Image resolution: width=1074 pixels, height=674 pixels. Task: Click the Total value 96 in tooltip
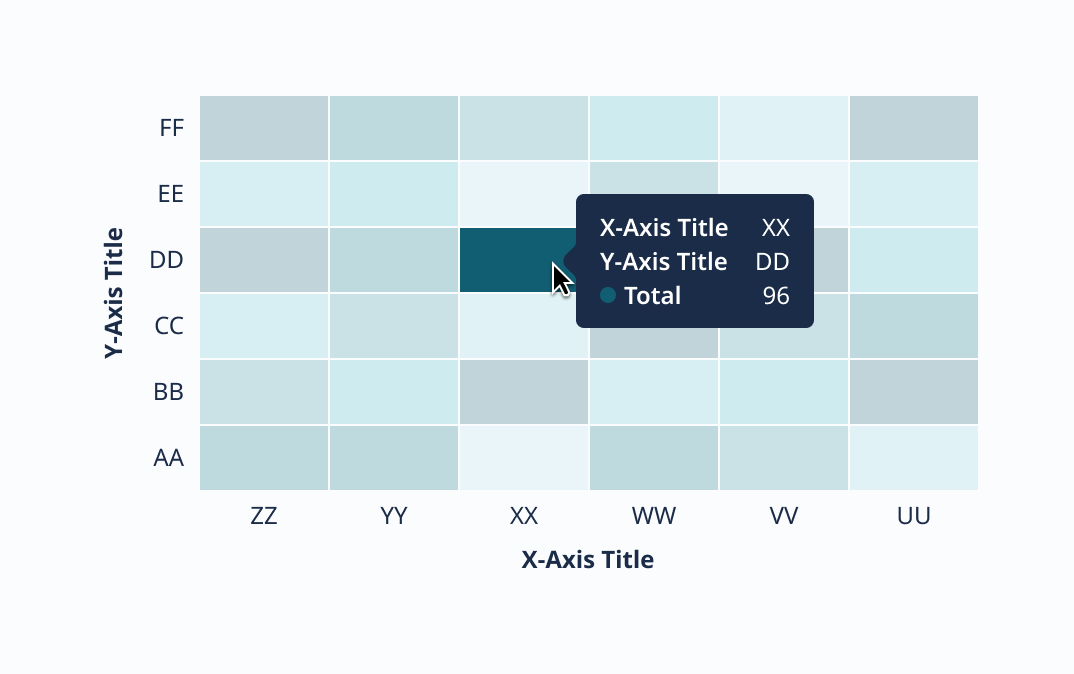point(776,296)
